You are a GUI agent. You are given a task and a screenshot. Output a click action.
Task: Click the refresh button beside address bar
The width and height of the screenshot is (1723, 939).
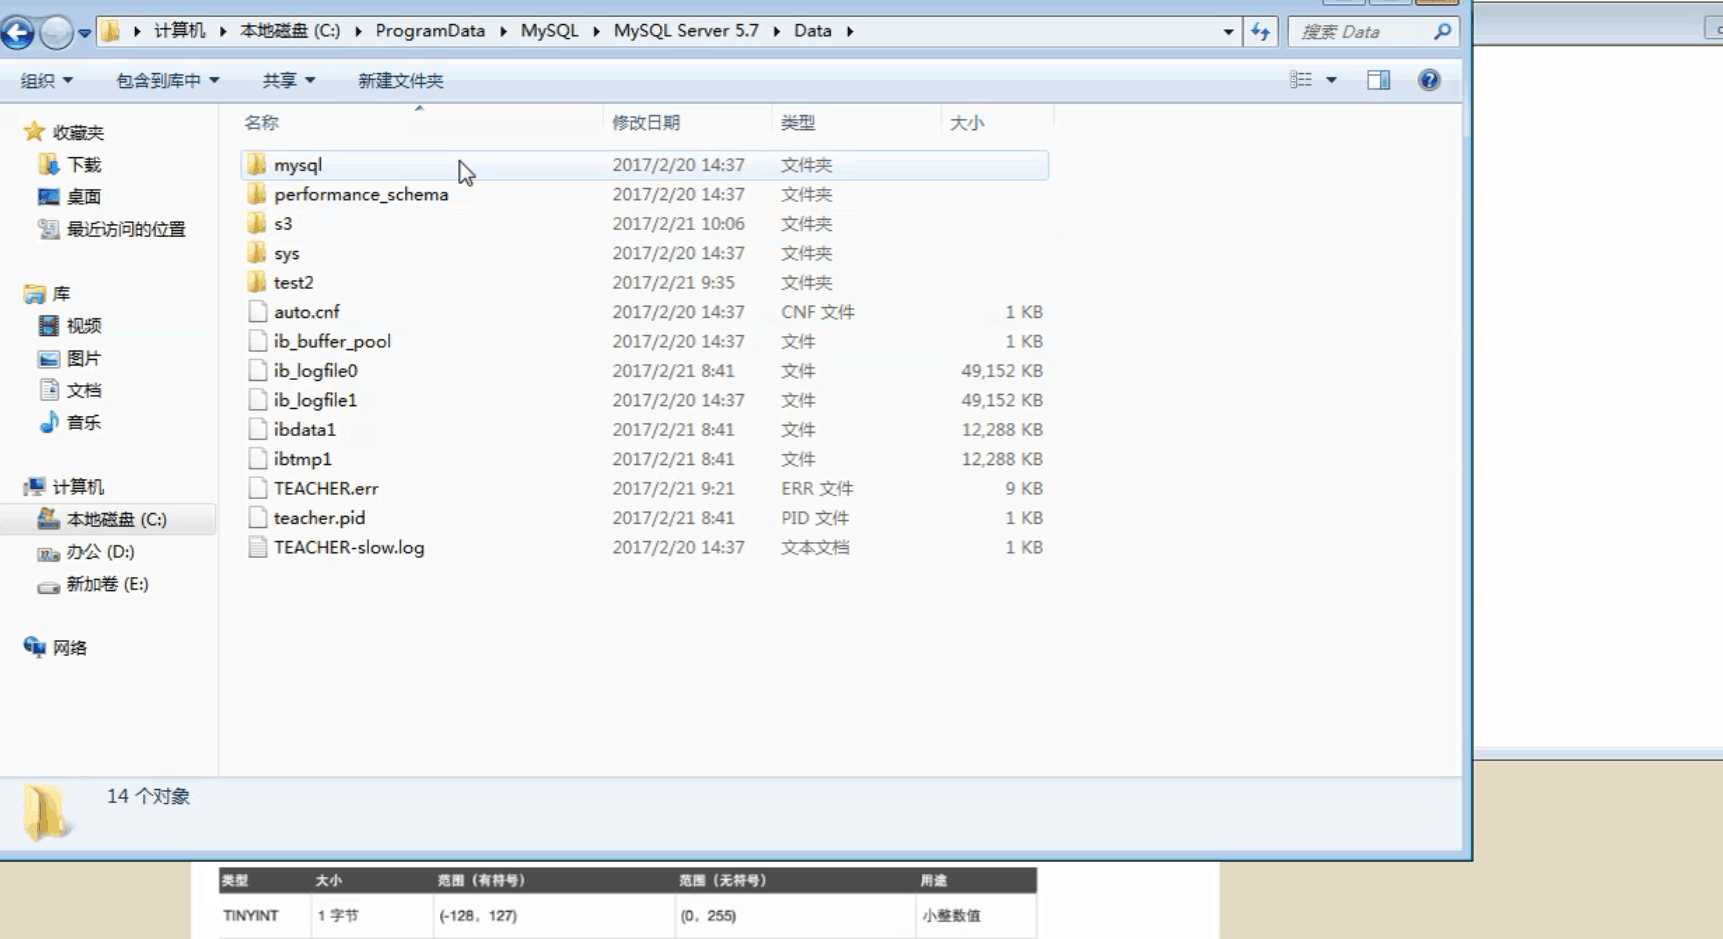click(x=1260, y=32)
